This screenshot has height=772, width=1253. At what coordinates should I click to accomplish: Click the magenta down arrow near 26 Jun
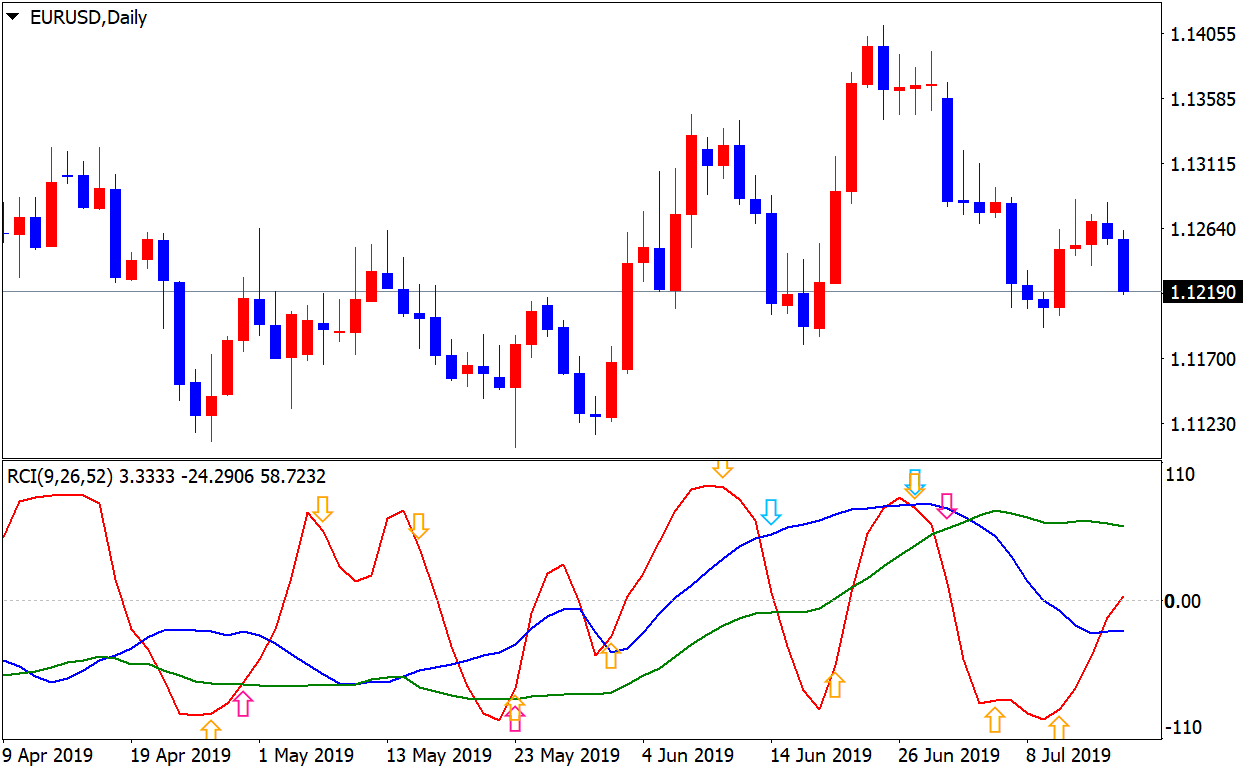[x=947, y=505]
